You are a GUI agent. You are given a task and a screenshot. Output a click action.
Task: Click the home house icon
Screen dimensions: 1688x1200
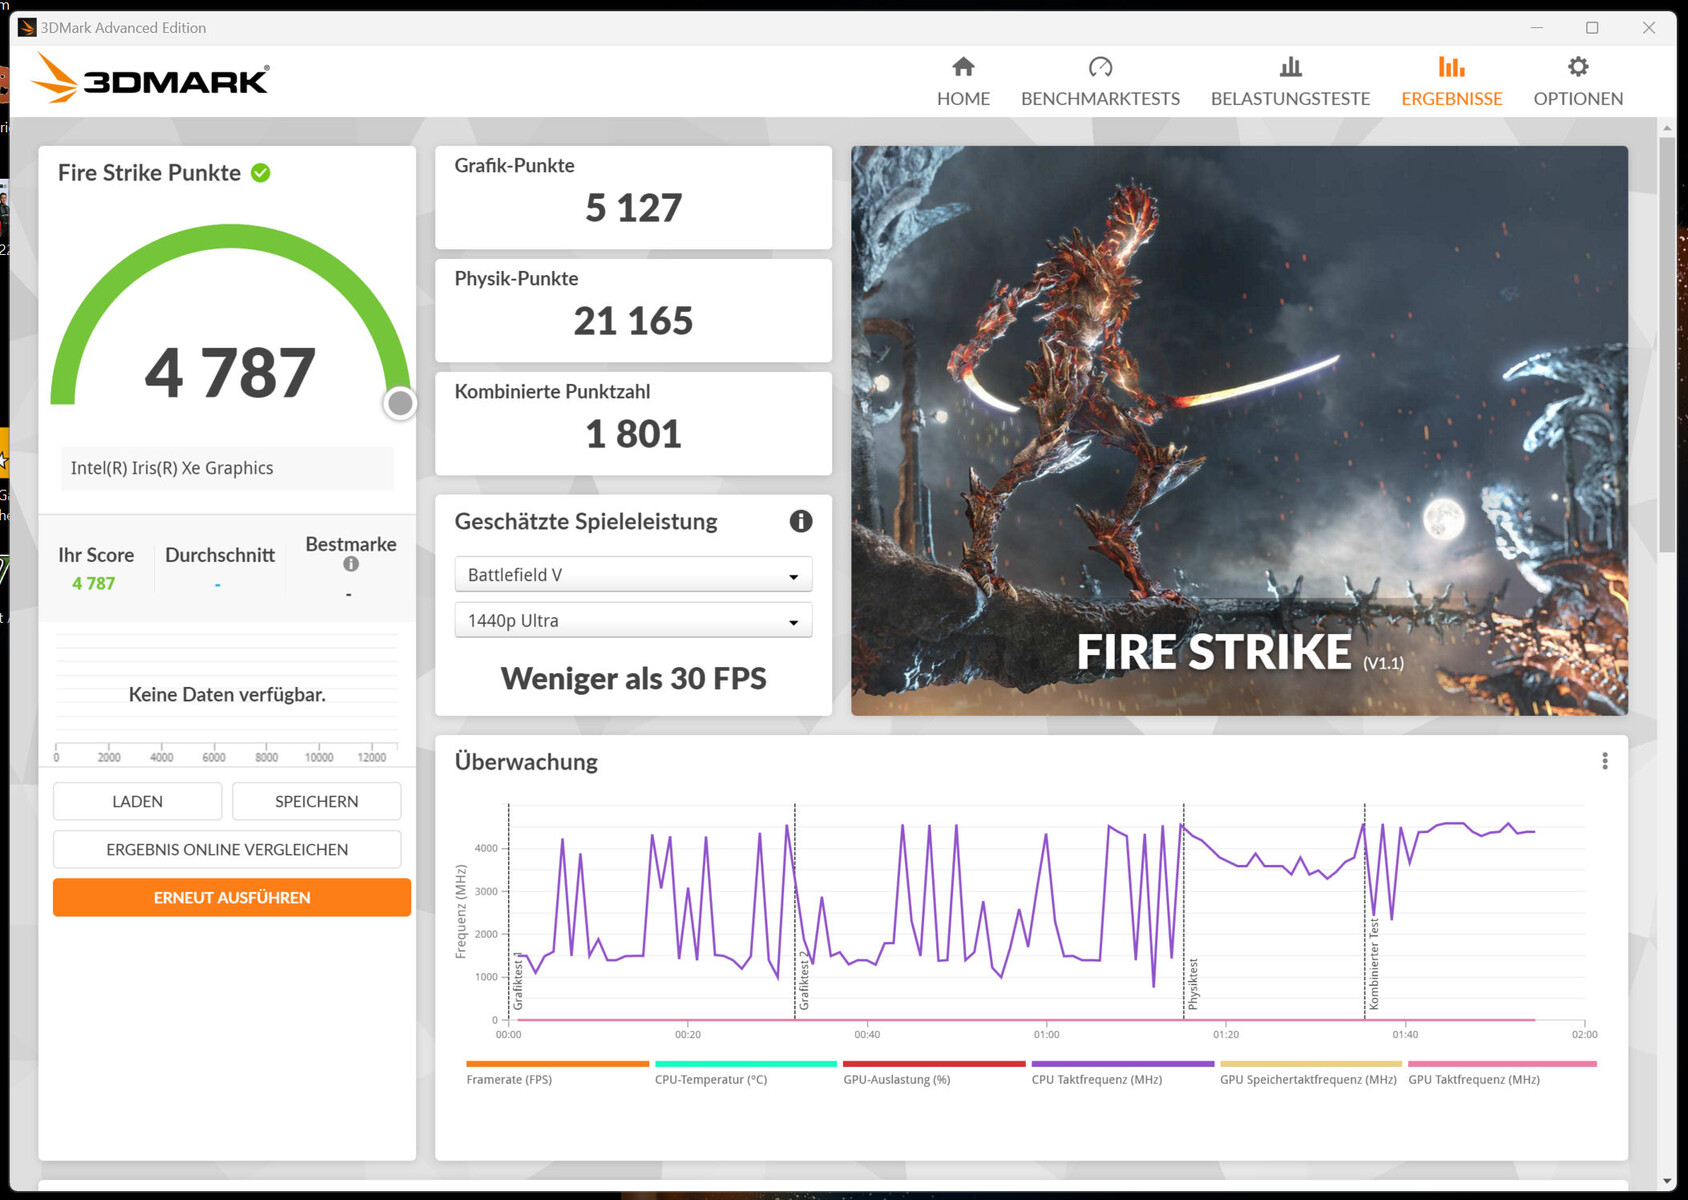tap(963, 67)
